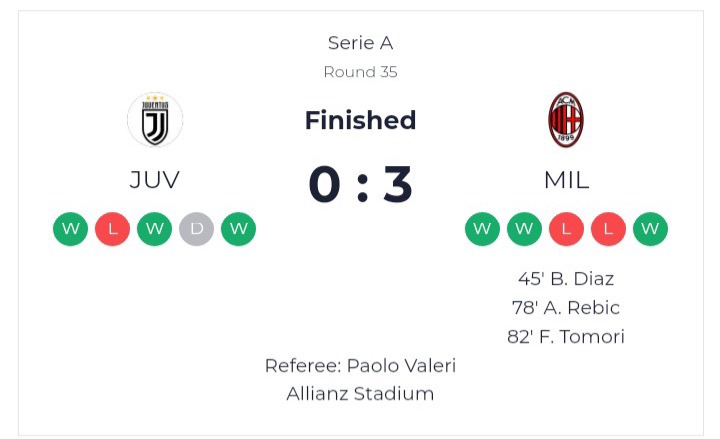Select Juventus' grey D draw badge
This screenshot has height=439, width=720.
click(x=197, y=229)
